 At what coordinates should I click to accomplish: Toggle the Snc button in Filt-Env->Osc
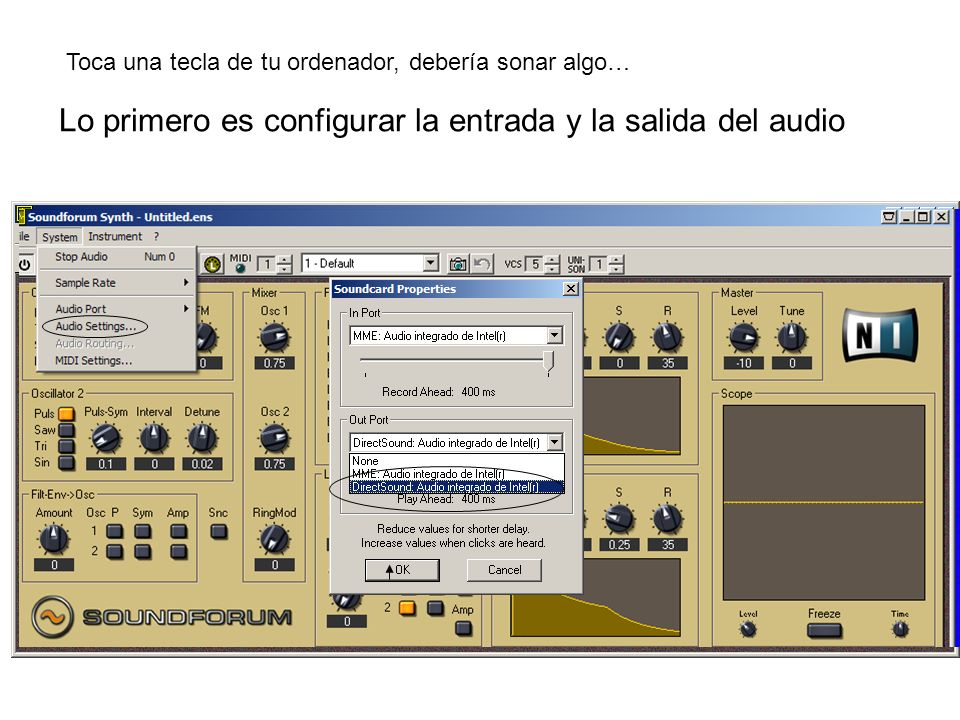[x=219, y=531]
